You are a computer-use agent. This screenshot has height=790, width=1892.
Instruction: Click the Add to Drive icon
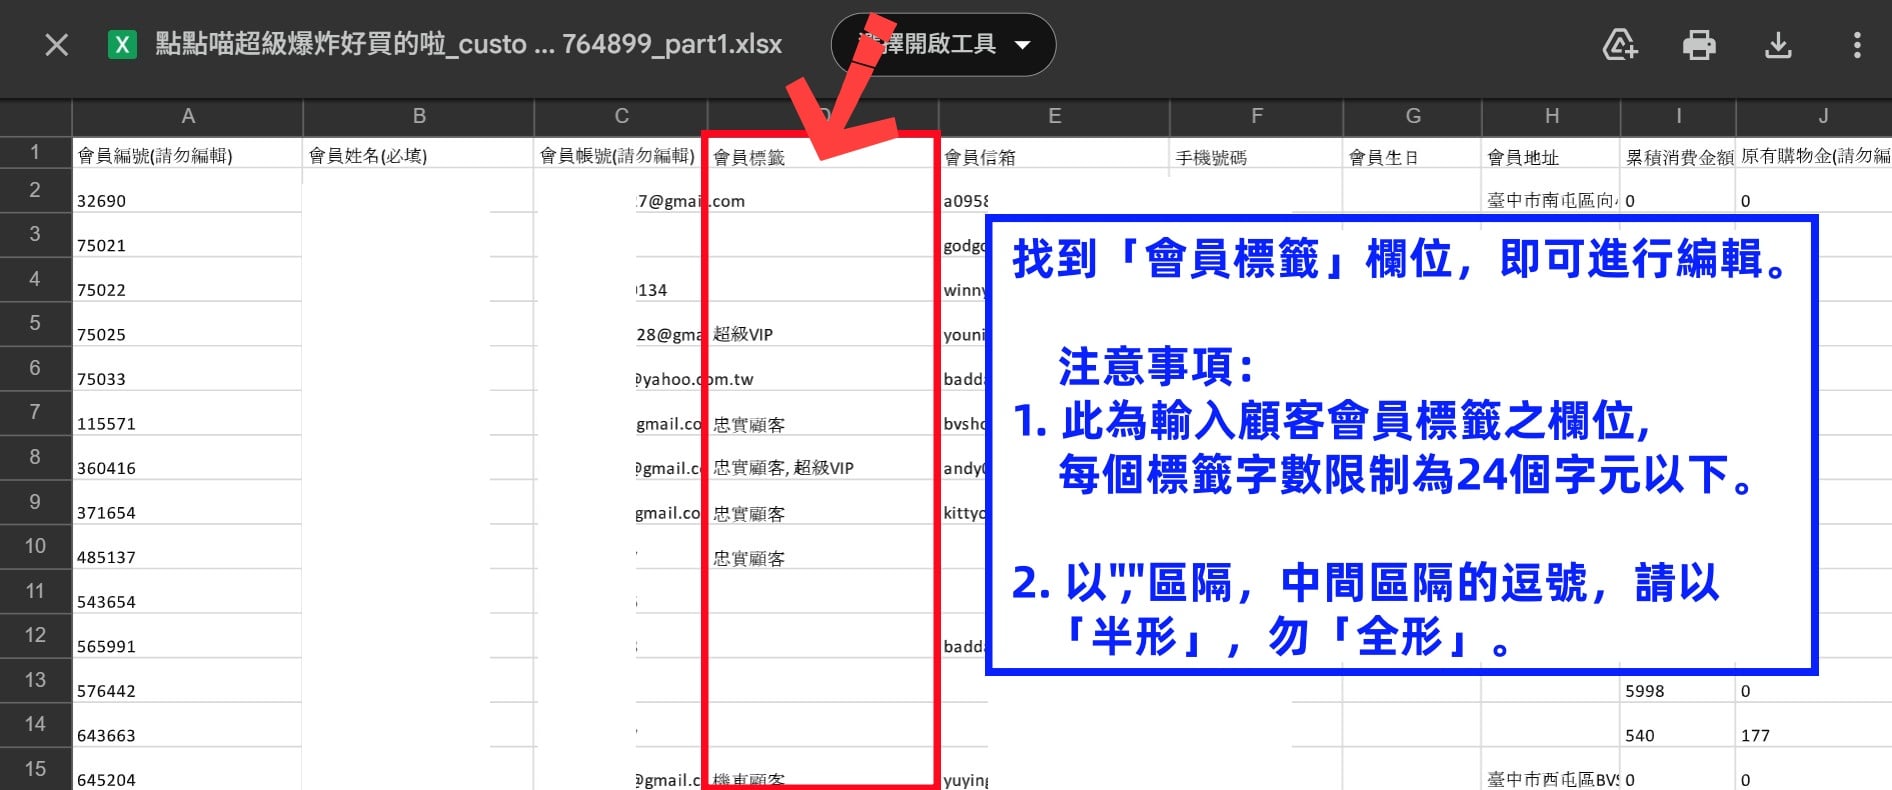pos(1620,45)
